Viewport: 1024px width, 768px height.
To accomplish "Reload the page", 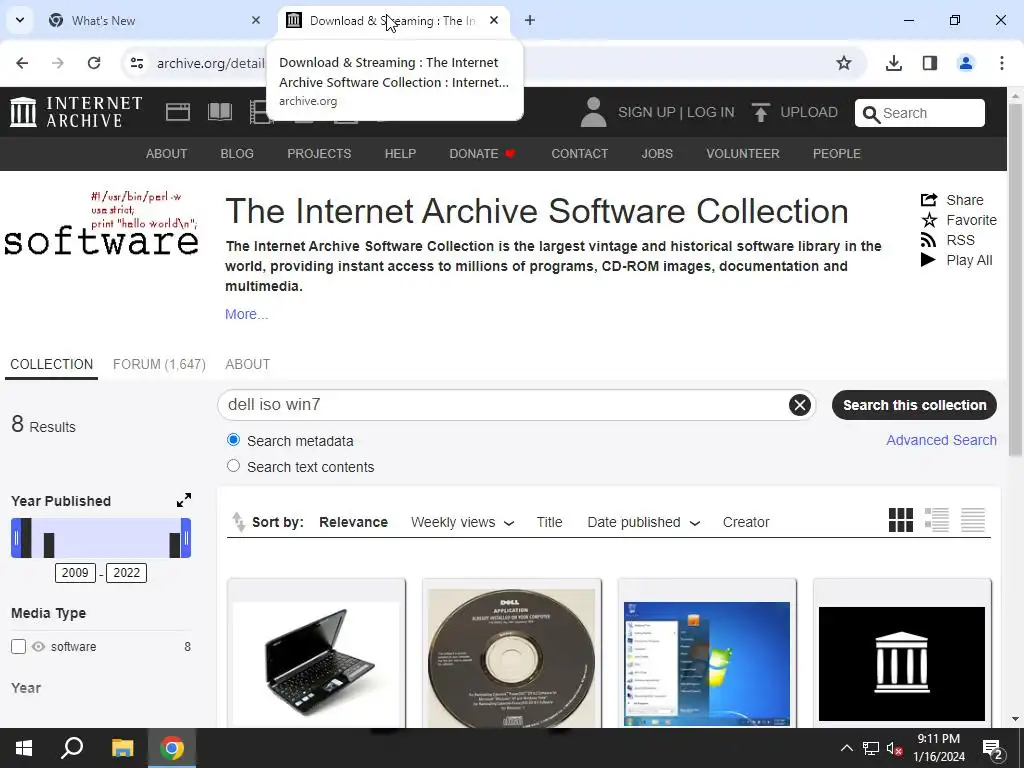I will [94, 63].
